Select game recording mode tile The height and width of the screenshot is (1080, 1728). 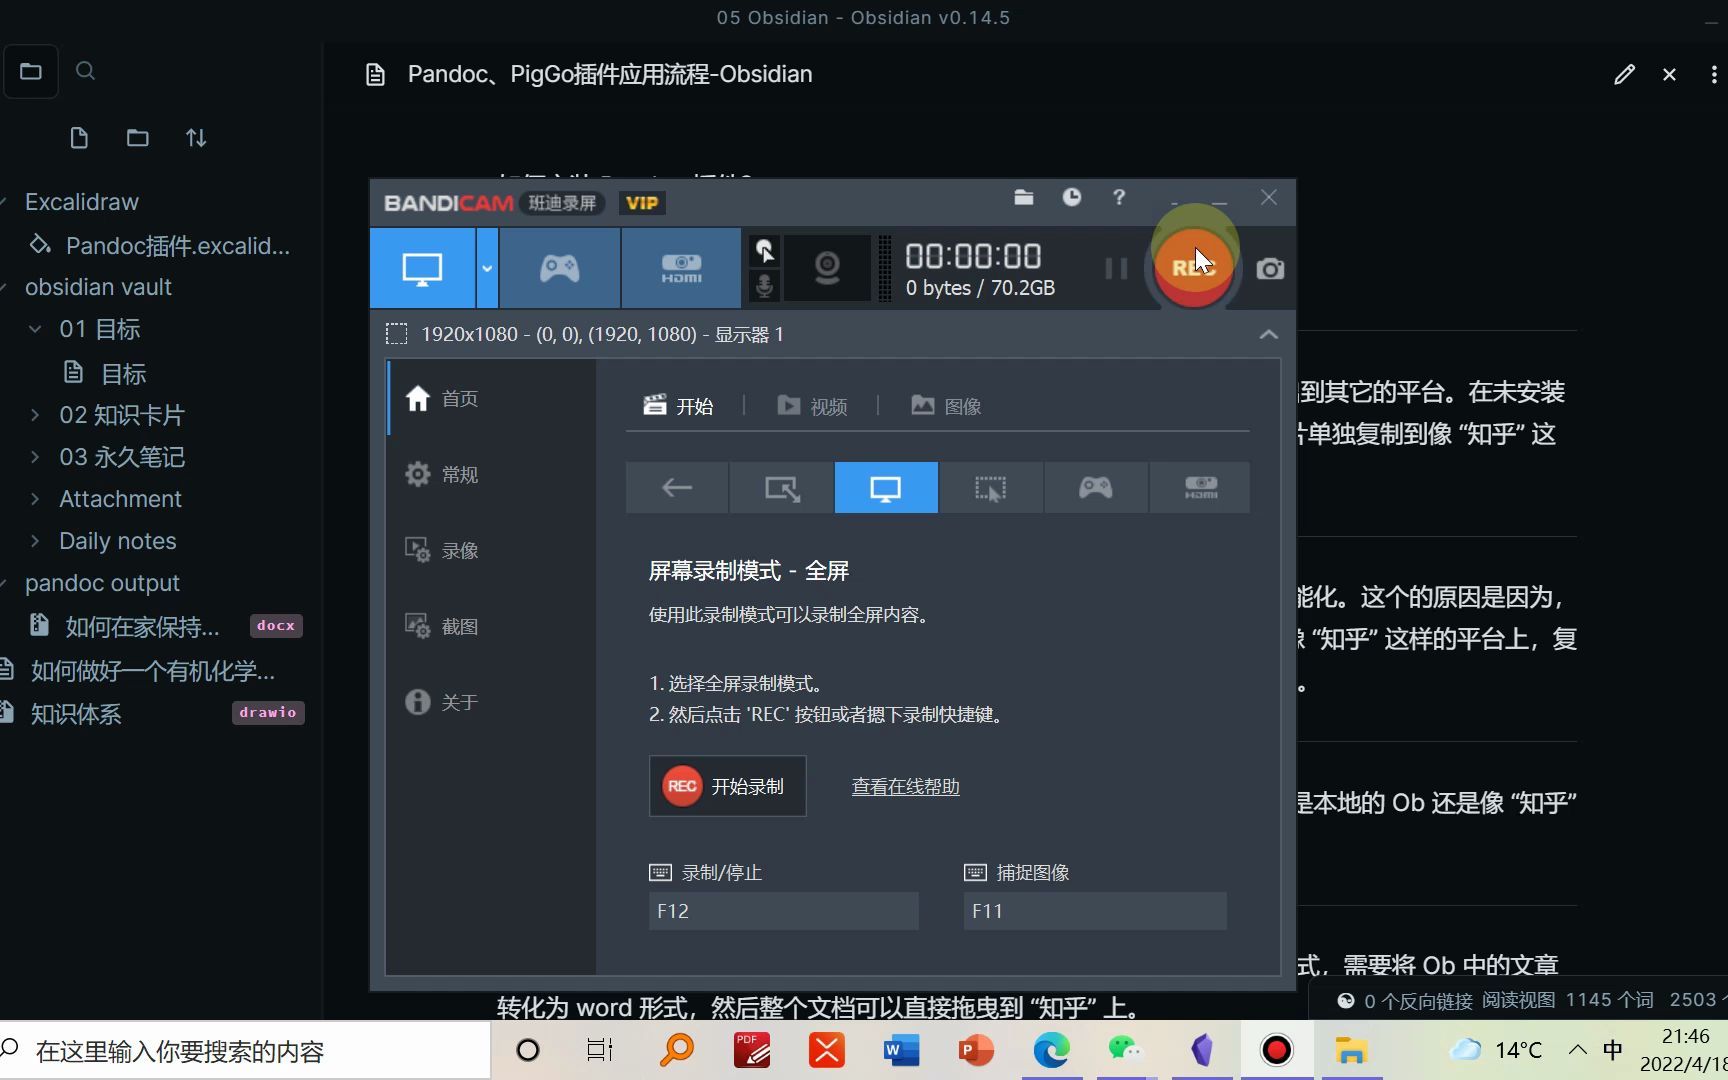click(x=1096, y=488)
